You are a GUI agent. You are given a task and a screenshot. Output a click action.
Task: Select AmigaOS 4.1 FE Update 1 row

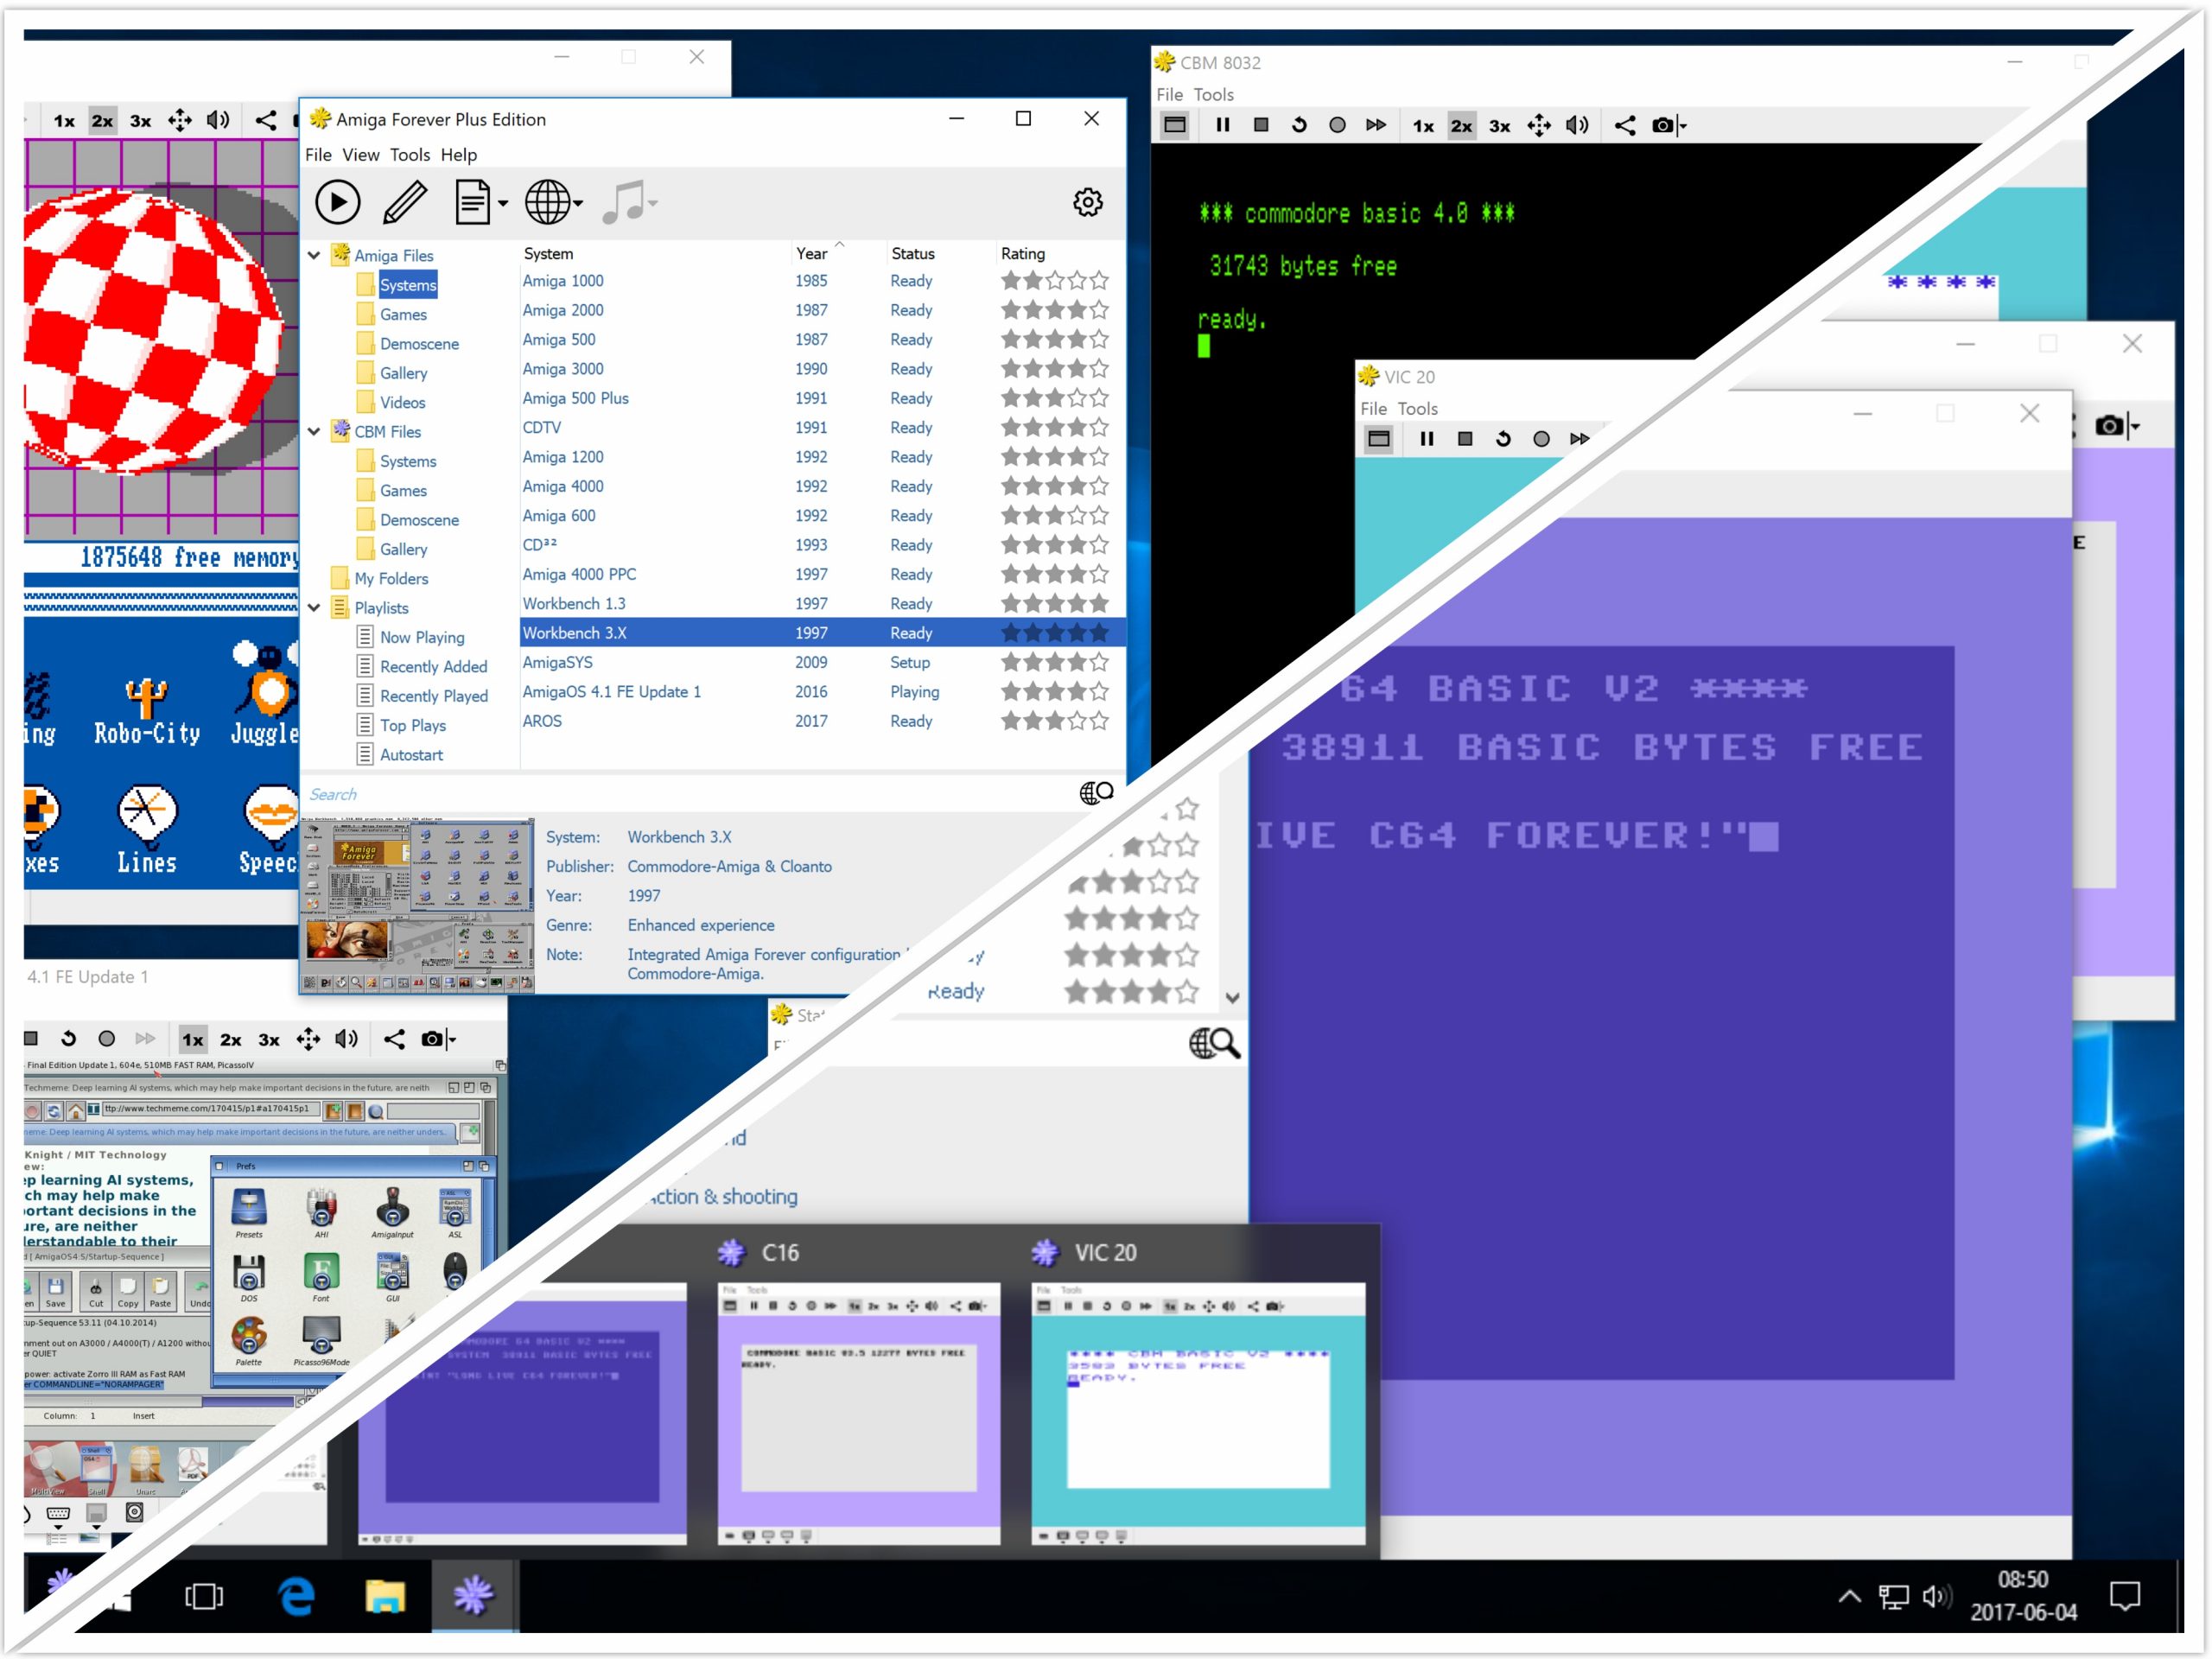coord(822,692)
